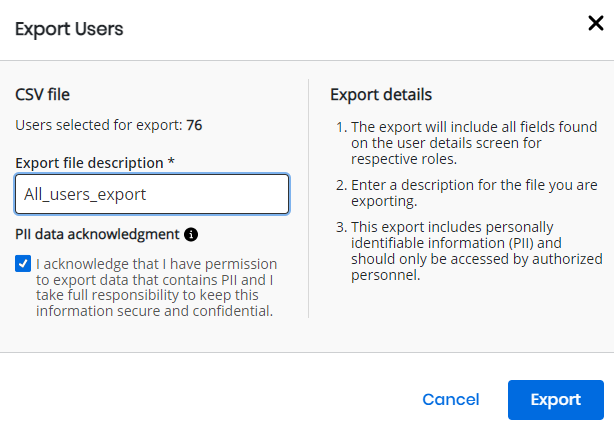Click the CSV file heading

[x=42, y=95]
